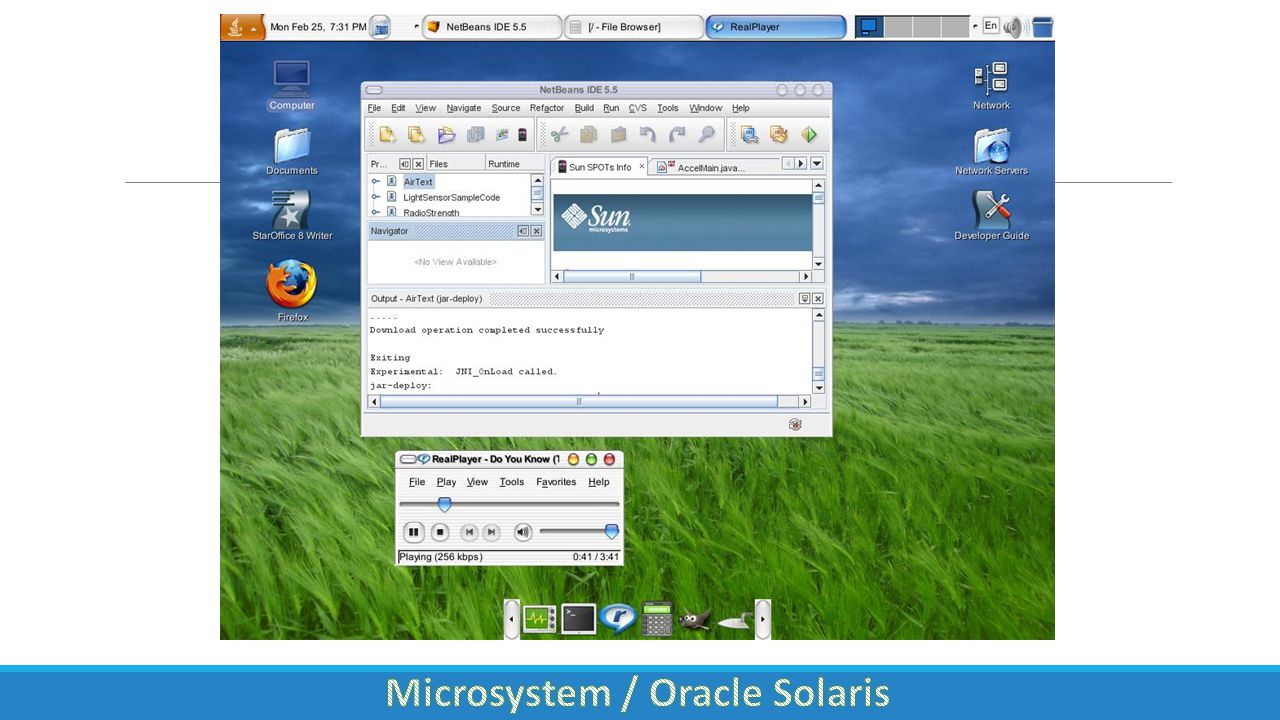Screen dimensions: 1280x720
Task: Click the Find magnifier icon in NetBeans toolbar
Action: [x=706, y=135]
